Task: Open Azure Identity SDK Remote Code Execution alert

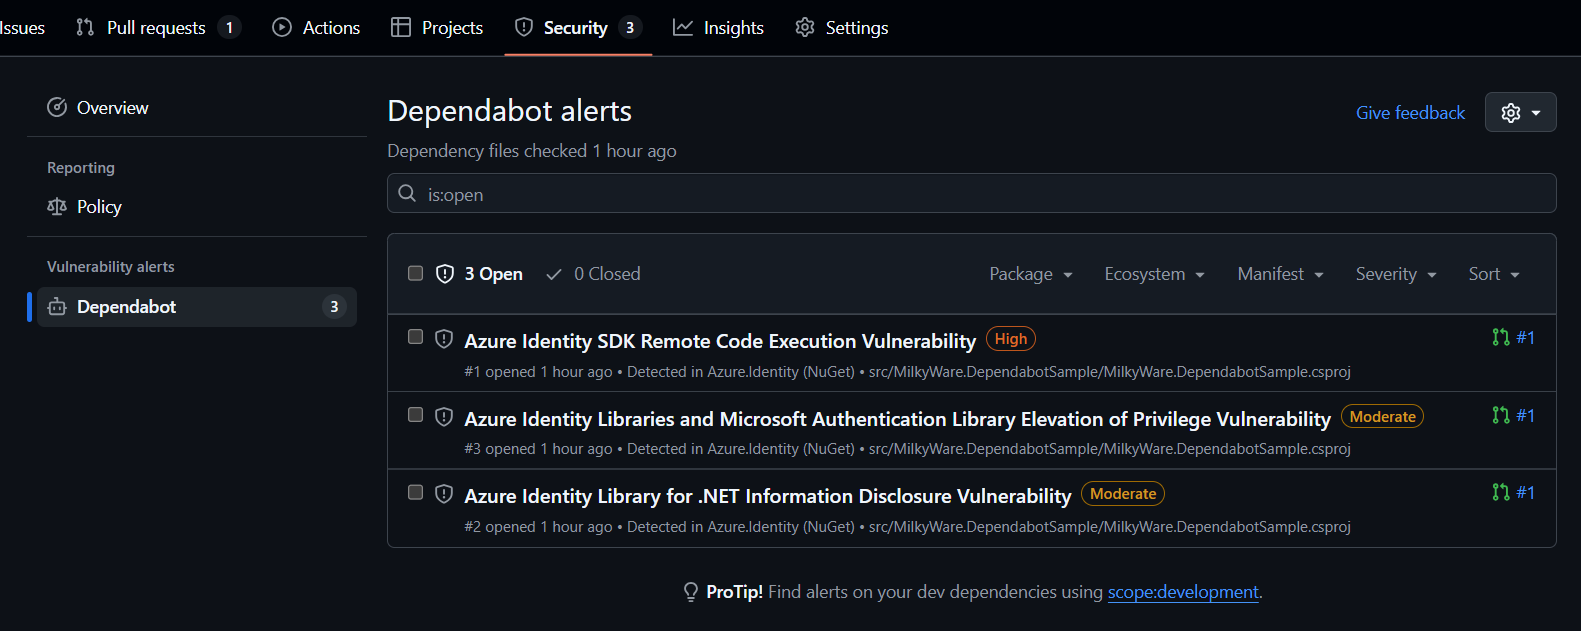Action: (720, 341)
